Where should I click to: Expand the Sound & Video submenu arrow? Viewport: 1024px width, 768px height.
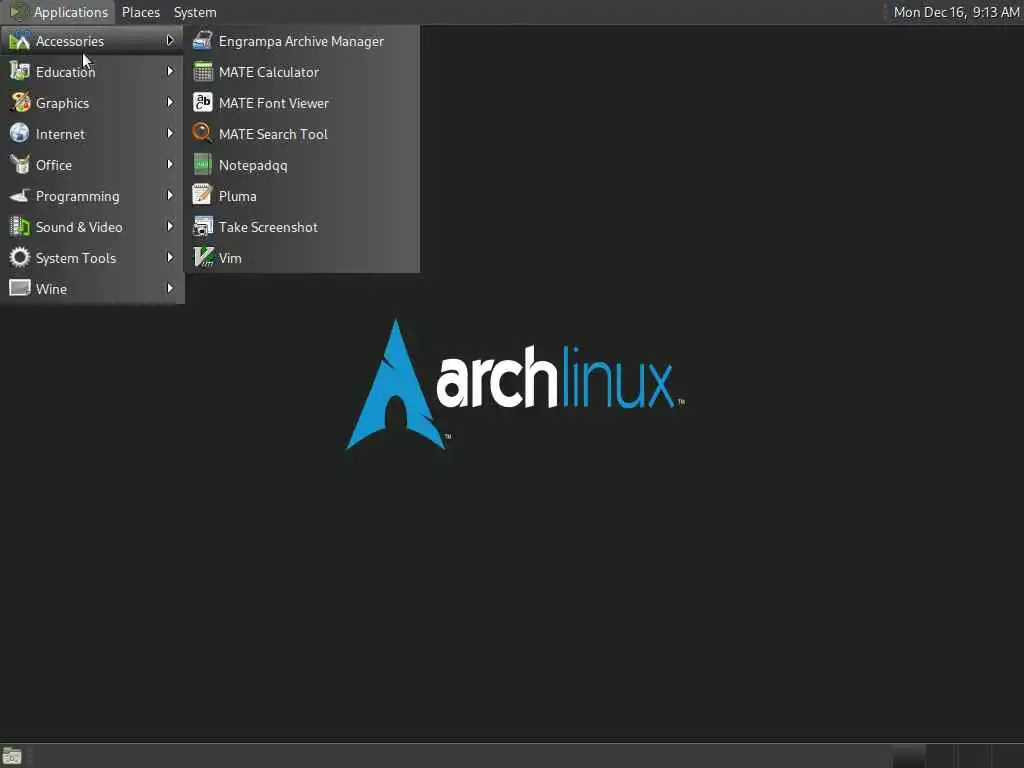(x=170, y=227)
